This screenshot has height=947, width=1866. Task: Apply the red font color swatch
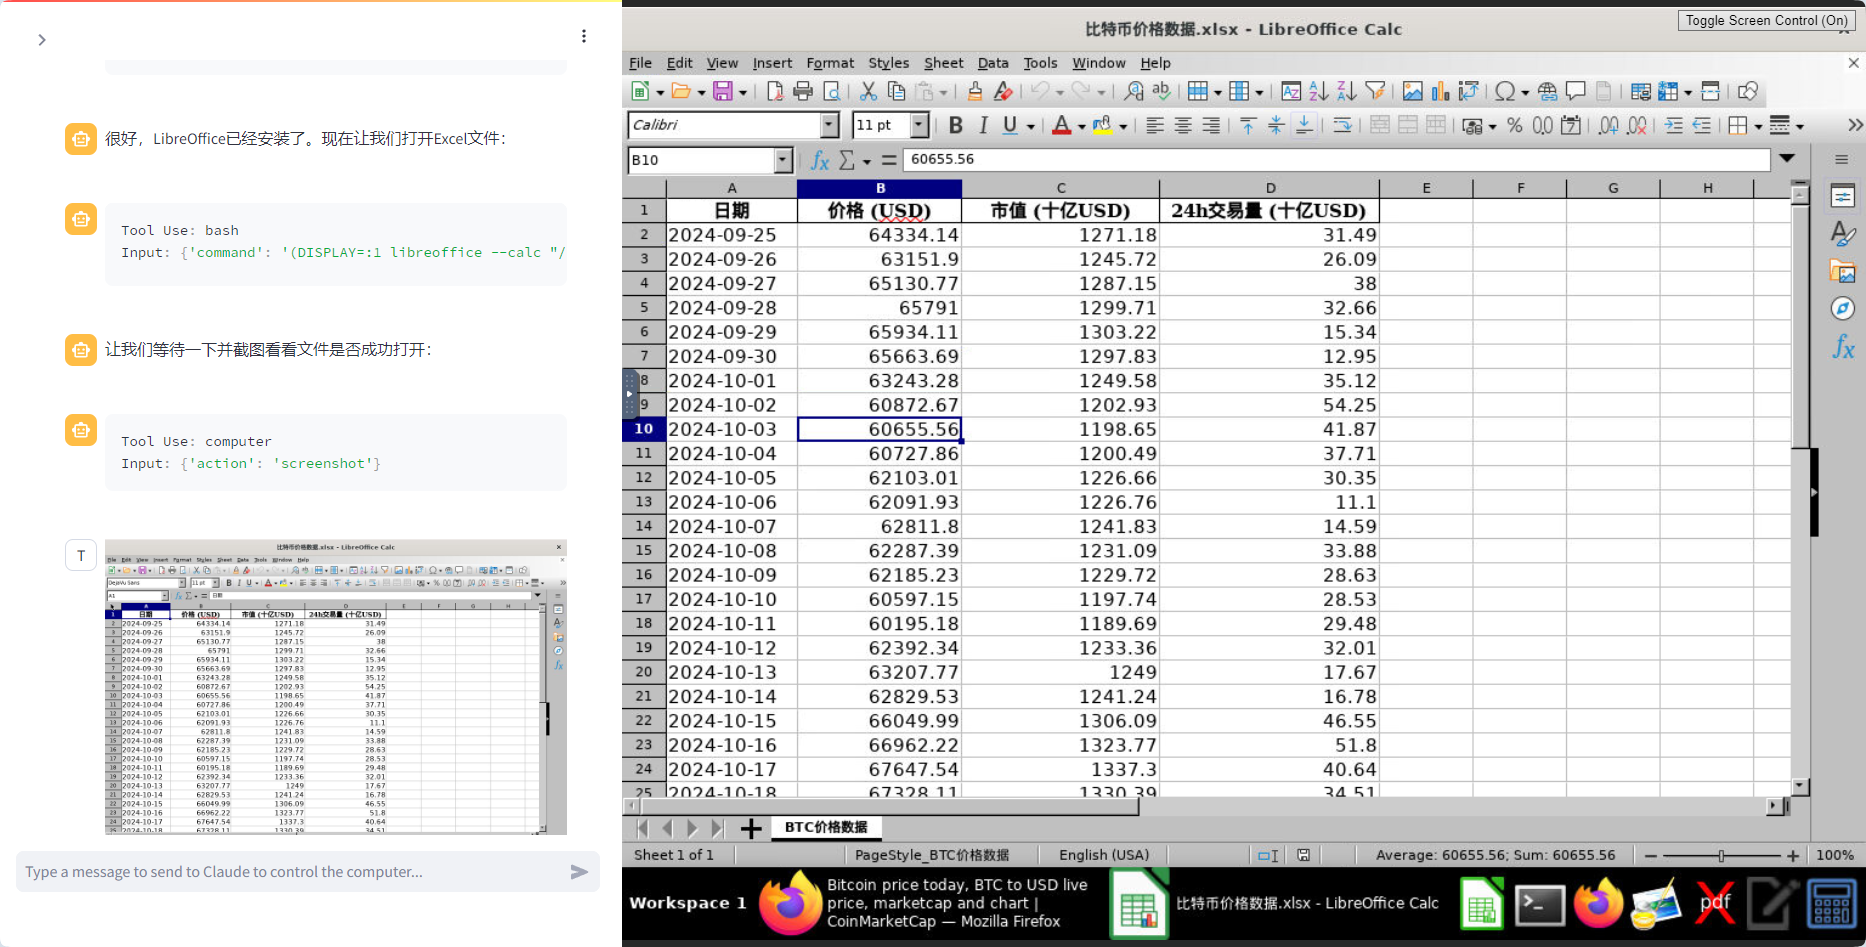[x=1062, y=126]
